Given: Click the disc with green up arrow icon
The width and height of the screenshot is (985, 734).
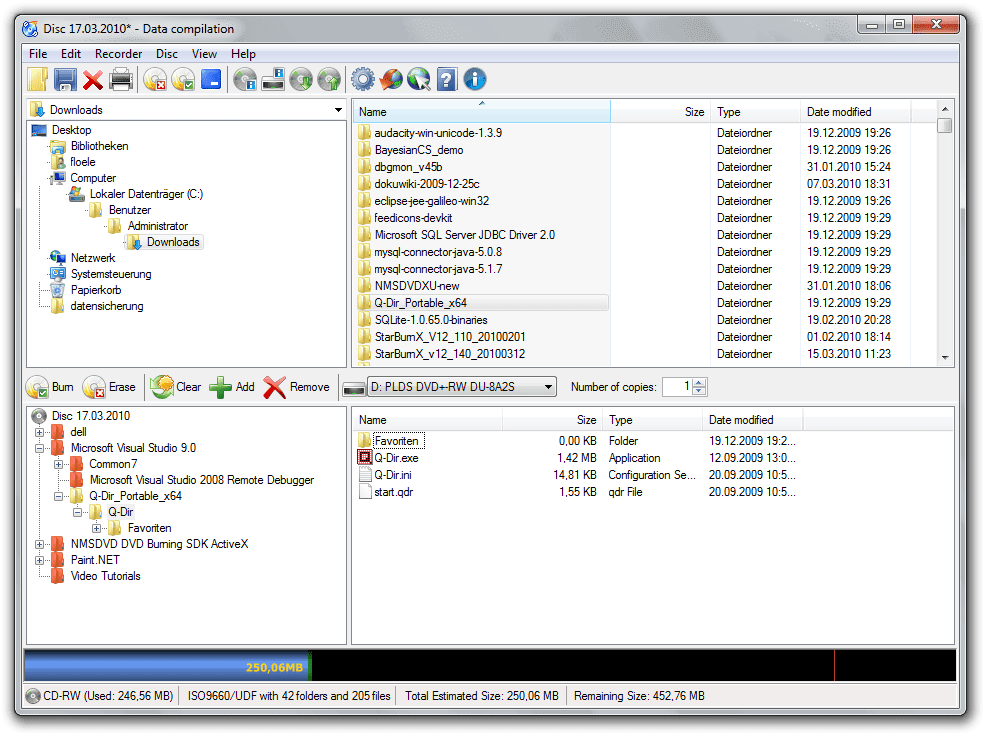Looking at the screenshot, I should point(329,80).
